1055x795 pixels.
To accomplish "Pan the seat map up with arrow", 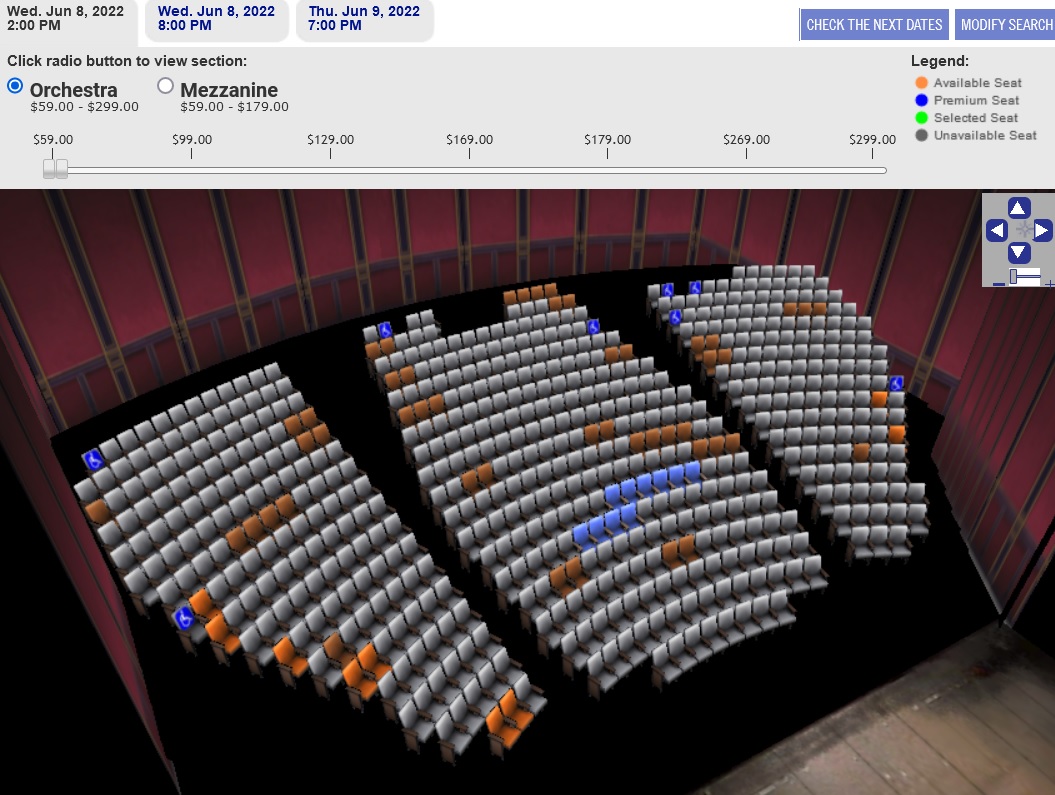I will pyautogui.click(x=1018, y=208).
